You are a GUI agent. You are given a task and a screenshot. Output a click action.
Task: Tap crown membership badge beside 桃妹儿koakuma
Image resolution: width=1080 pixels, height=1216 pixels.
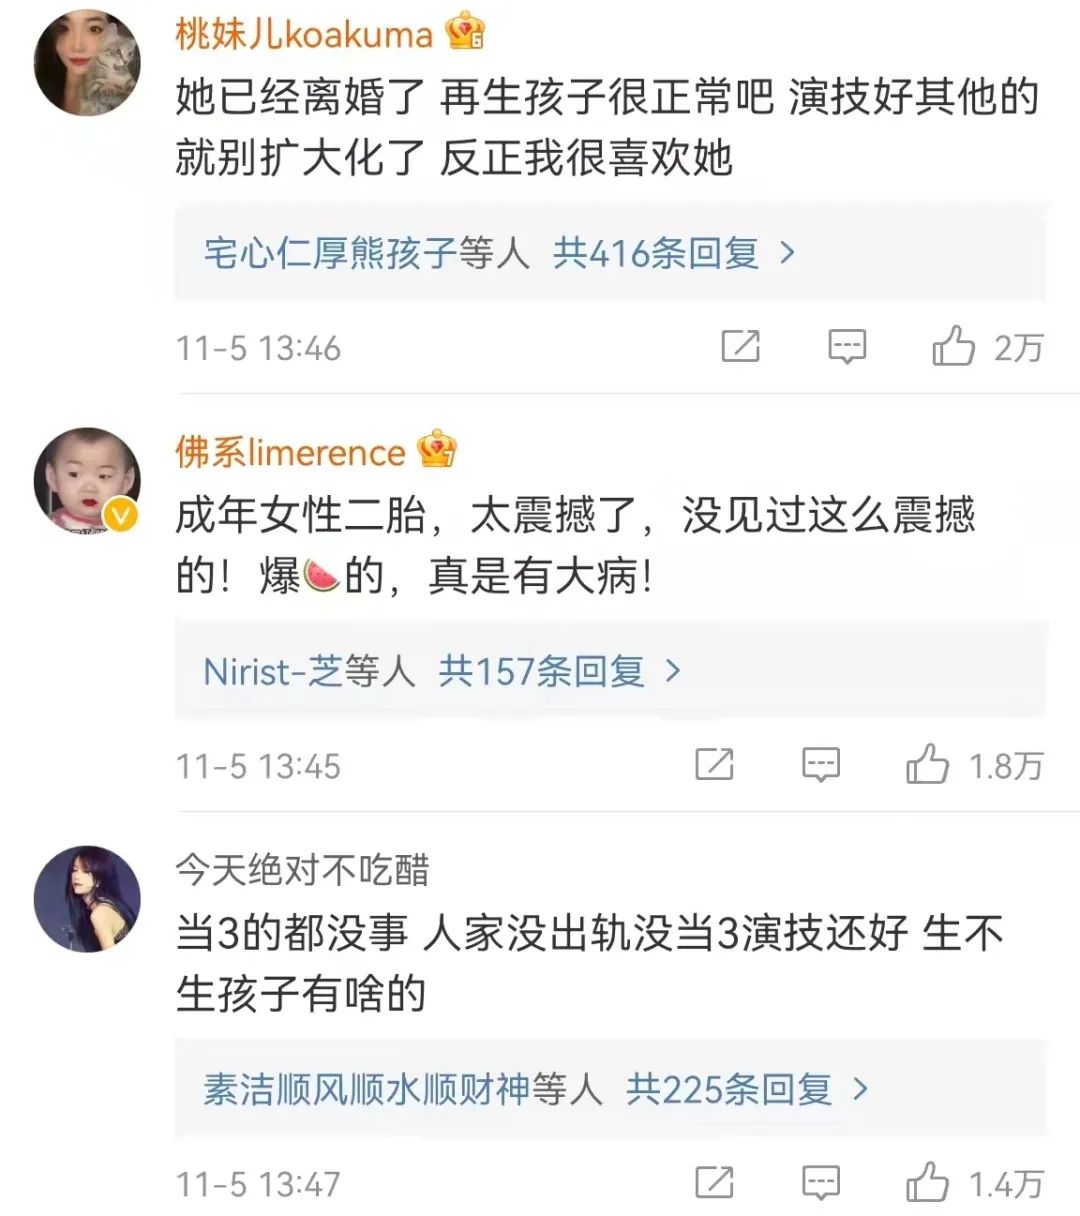click(x=466, y=32)
